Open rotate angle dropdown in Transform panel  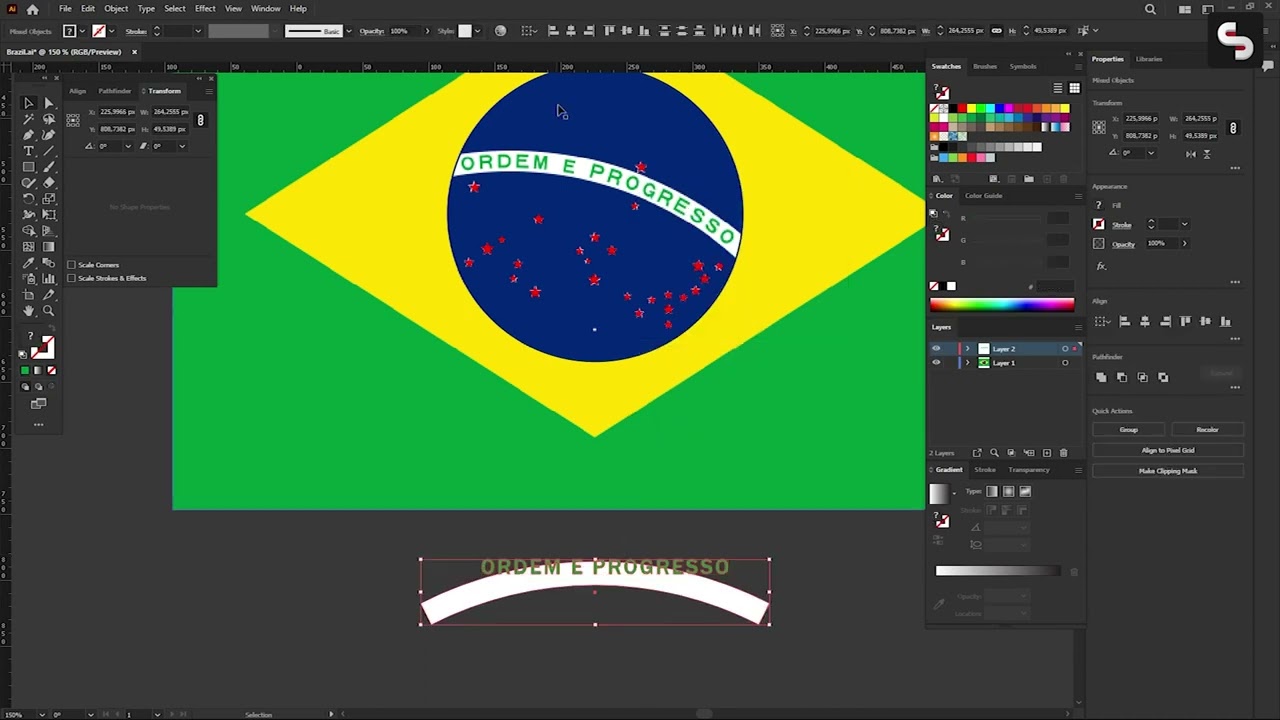coord(127,146)
